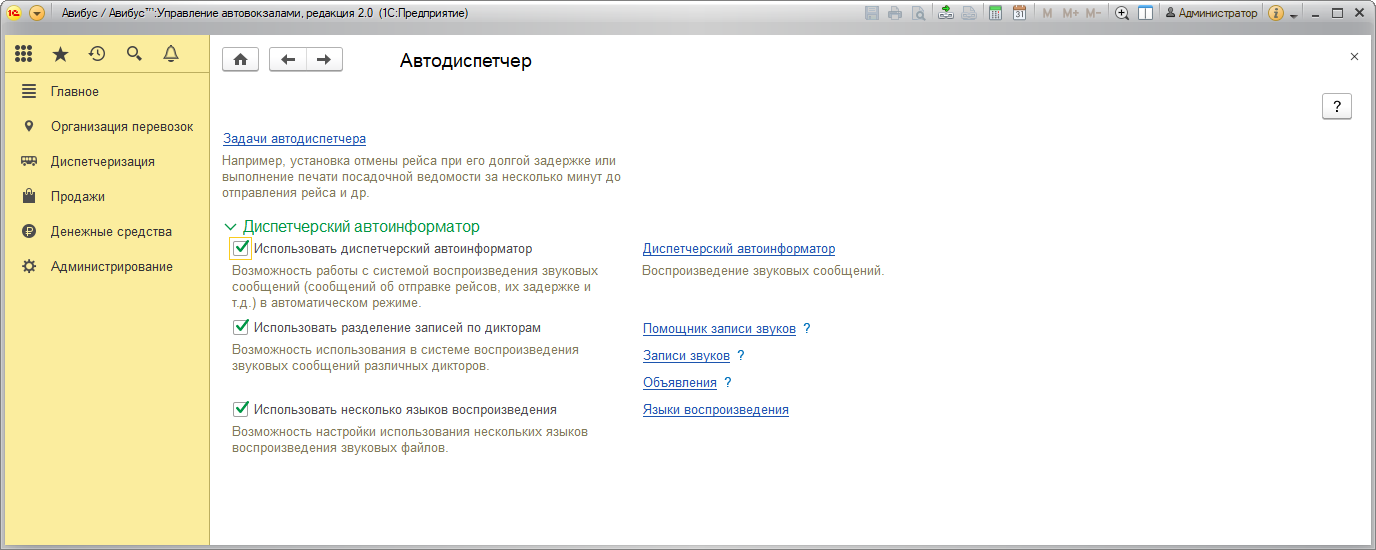
Task: Open the sections menu grid icon
Action: [24, 54]
